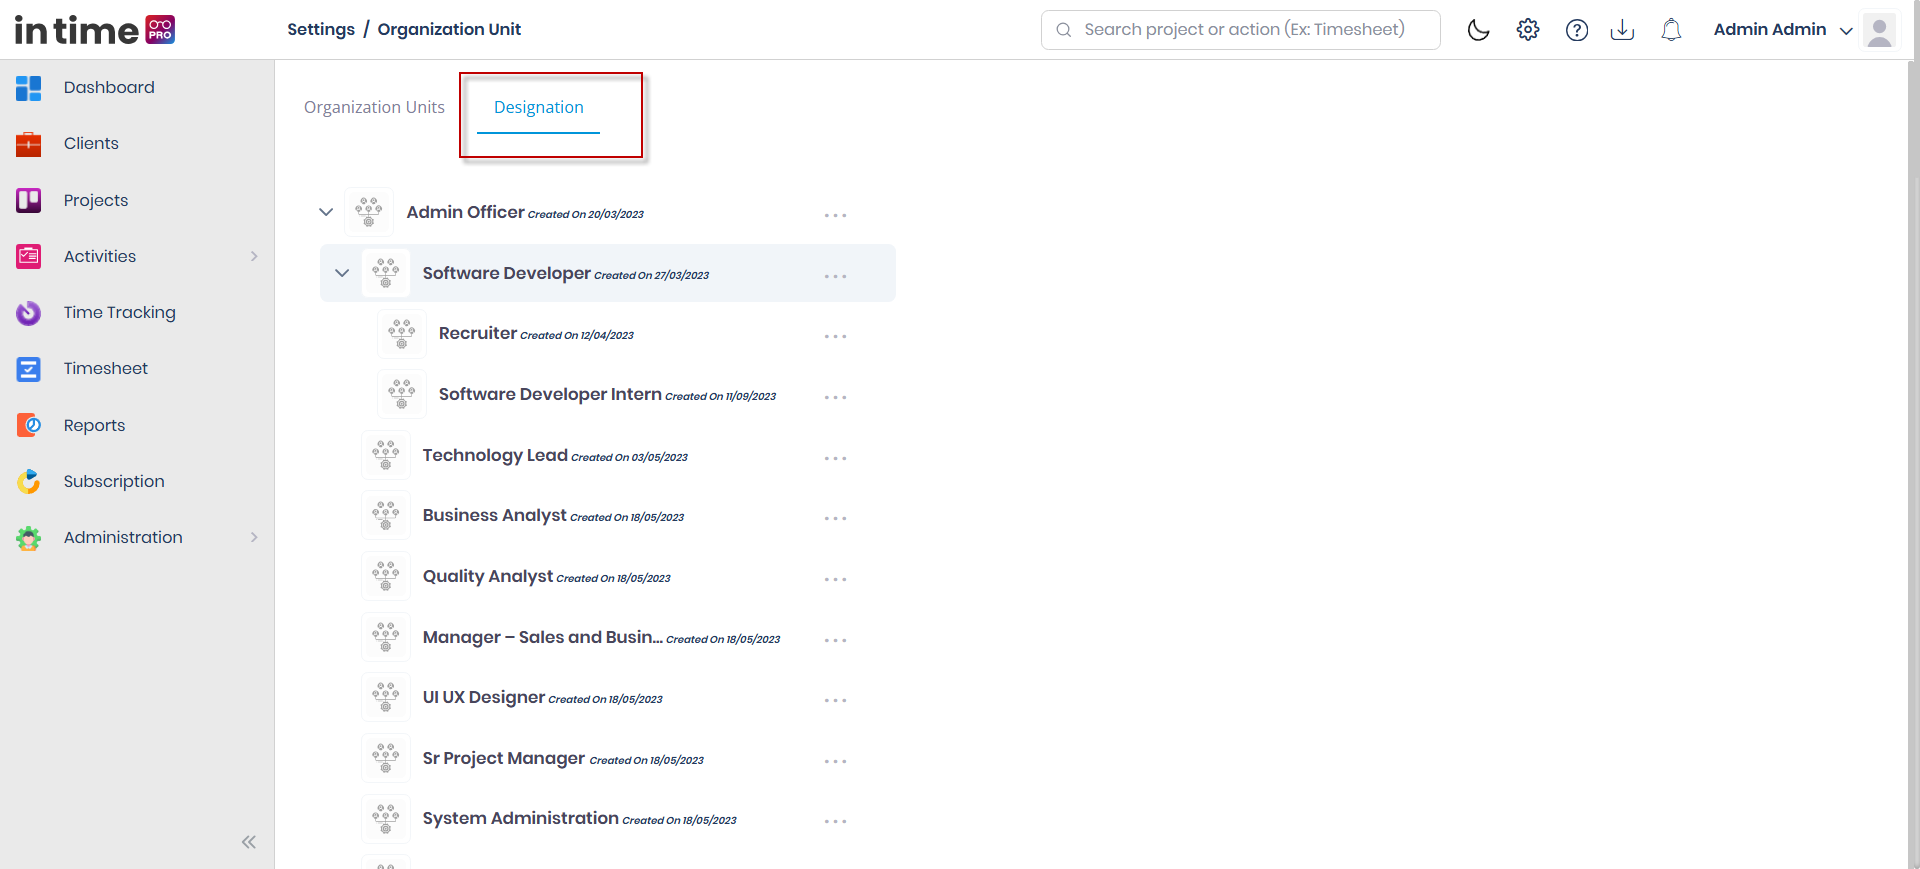Click the Settings breadcrumb link
This screenshot has width=1920, height=869.
pos(321,29)
